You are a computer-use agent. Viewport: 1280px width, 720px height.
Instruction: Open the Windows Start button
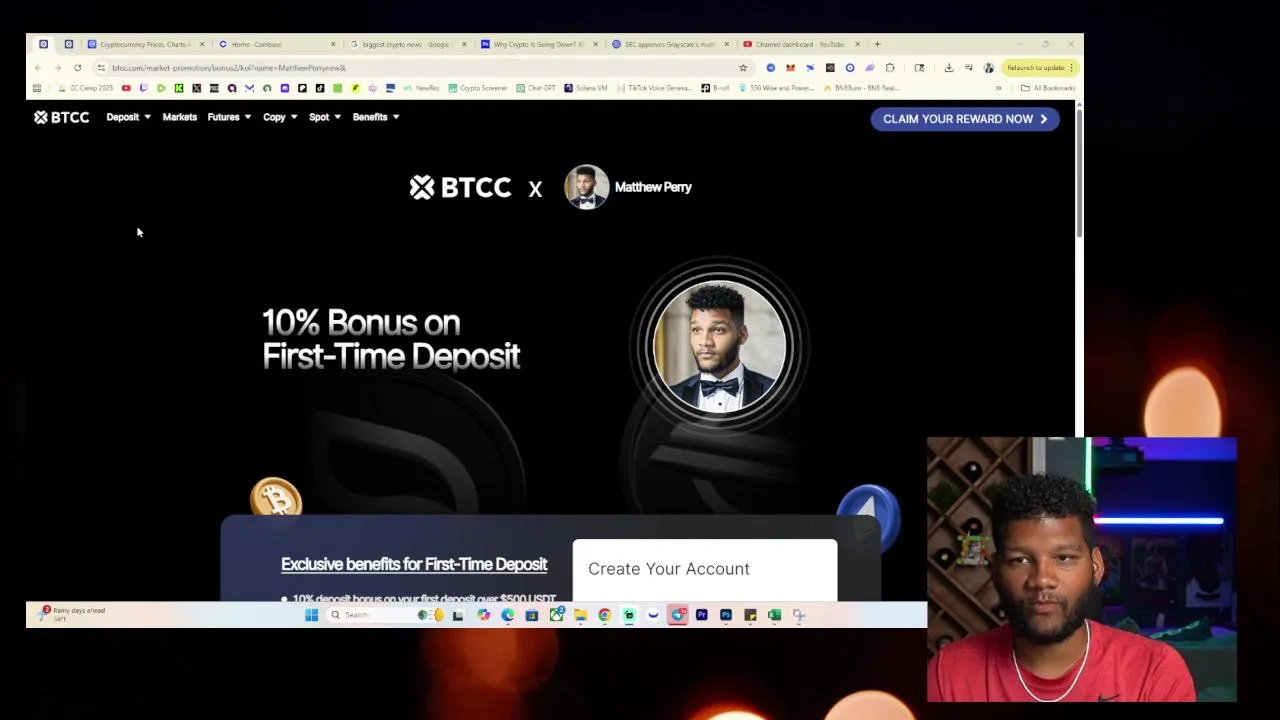pyautogui.click(x=311, y=615)
